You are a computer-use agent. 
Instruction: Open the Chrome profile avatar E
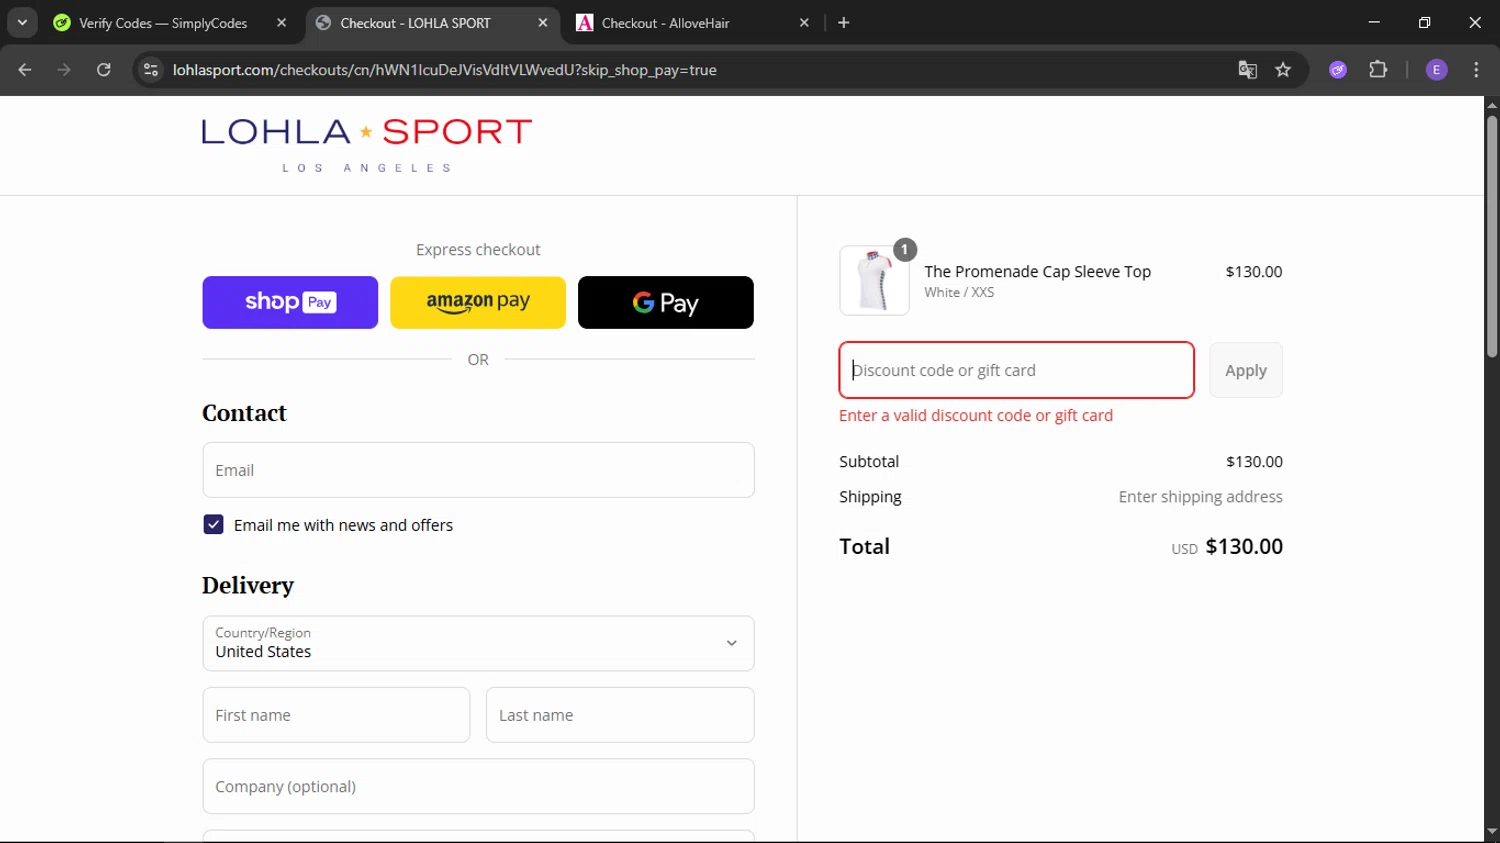pyautogui.click(x=1436, y=70)
